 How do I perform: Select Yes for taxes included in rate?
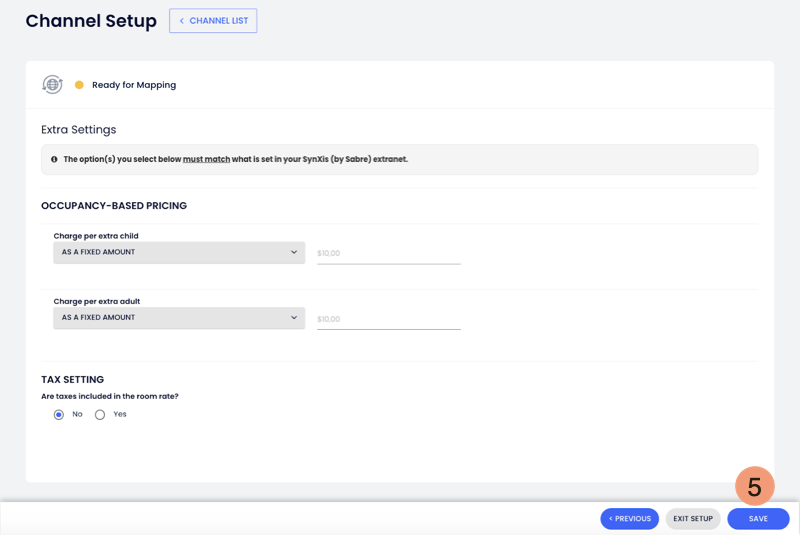pyautogui.click(x=100, y=414)
